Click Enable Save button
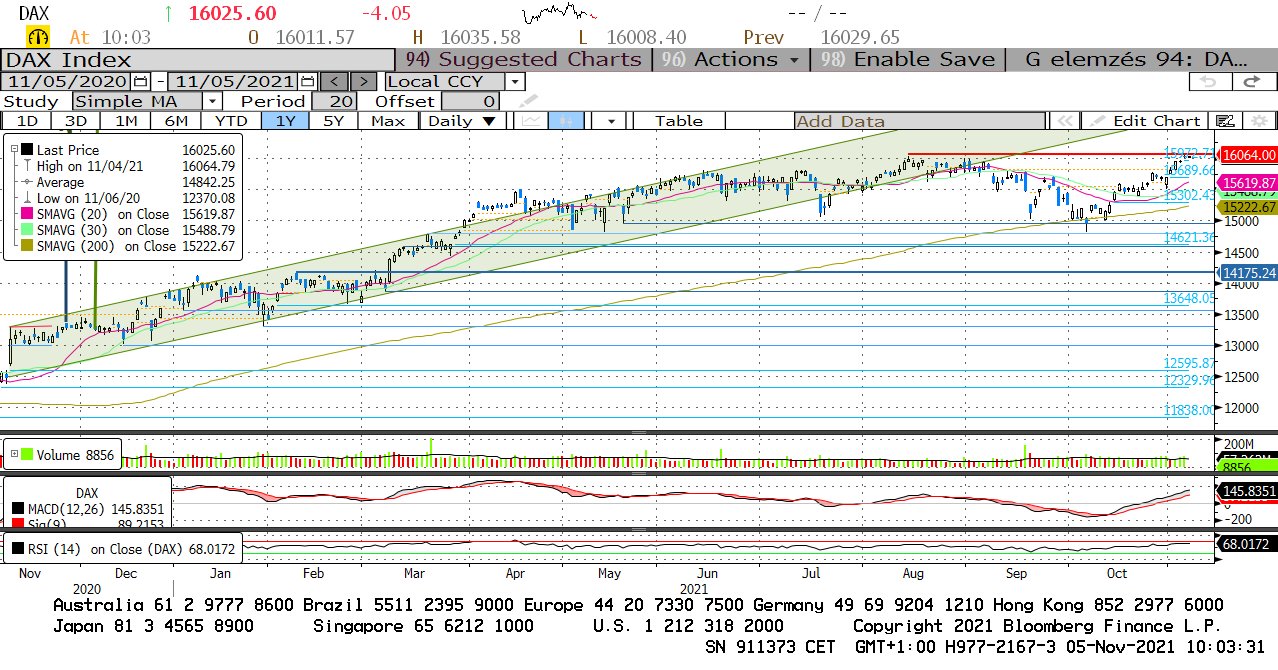 (x=908, y=59)
